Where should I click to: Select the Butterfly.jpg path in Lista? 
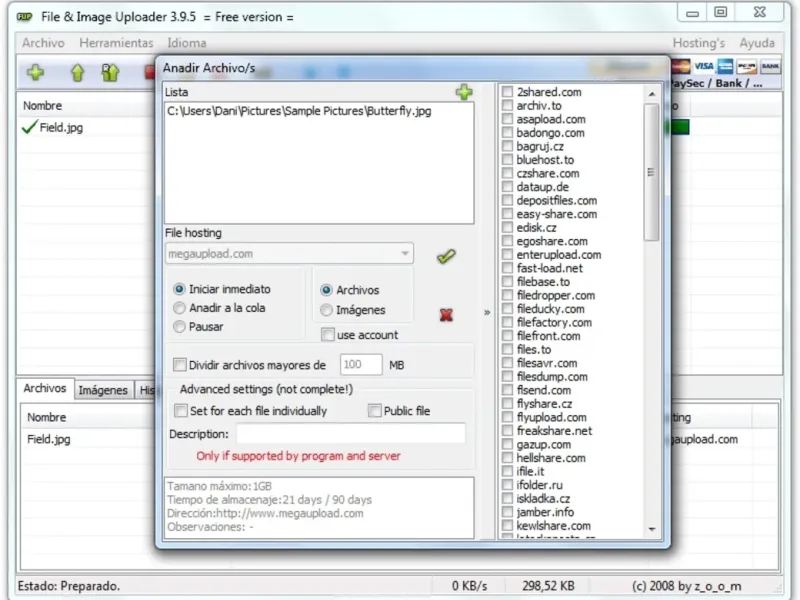299,111
